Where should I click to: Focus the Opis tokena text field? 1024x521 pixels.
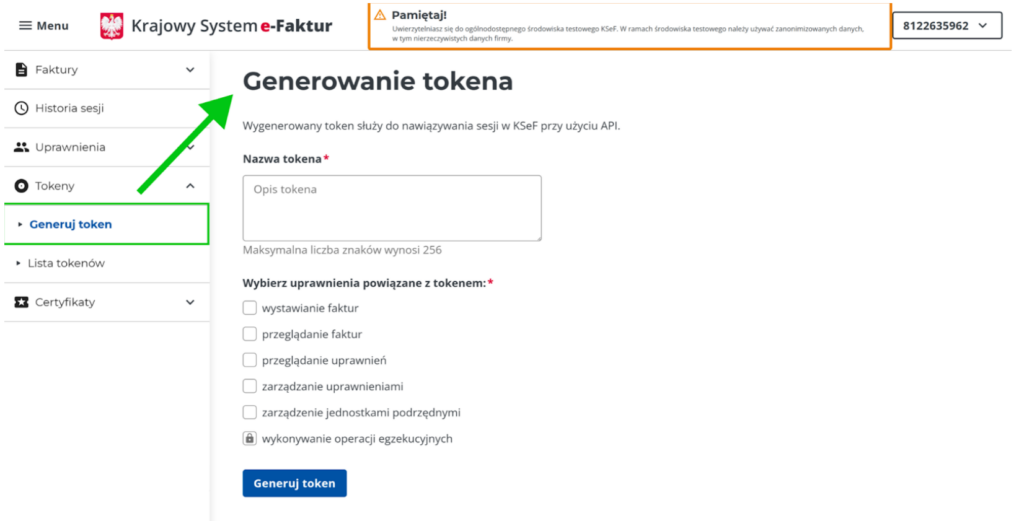tap(392, 208)
